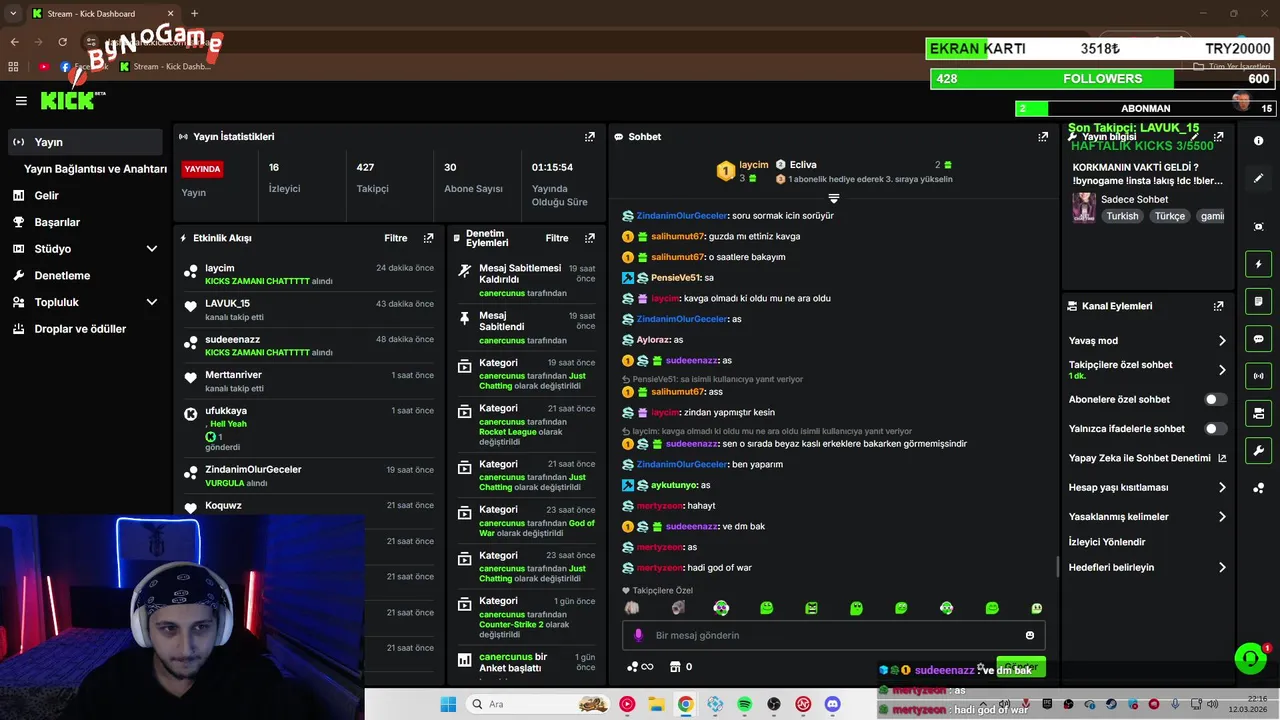Click the chat panel scrollbar
Viewport: 1280px width, 720px height.
[1057, 566]
